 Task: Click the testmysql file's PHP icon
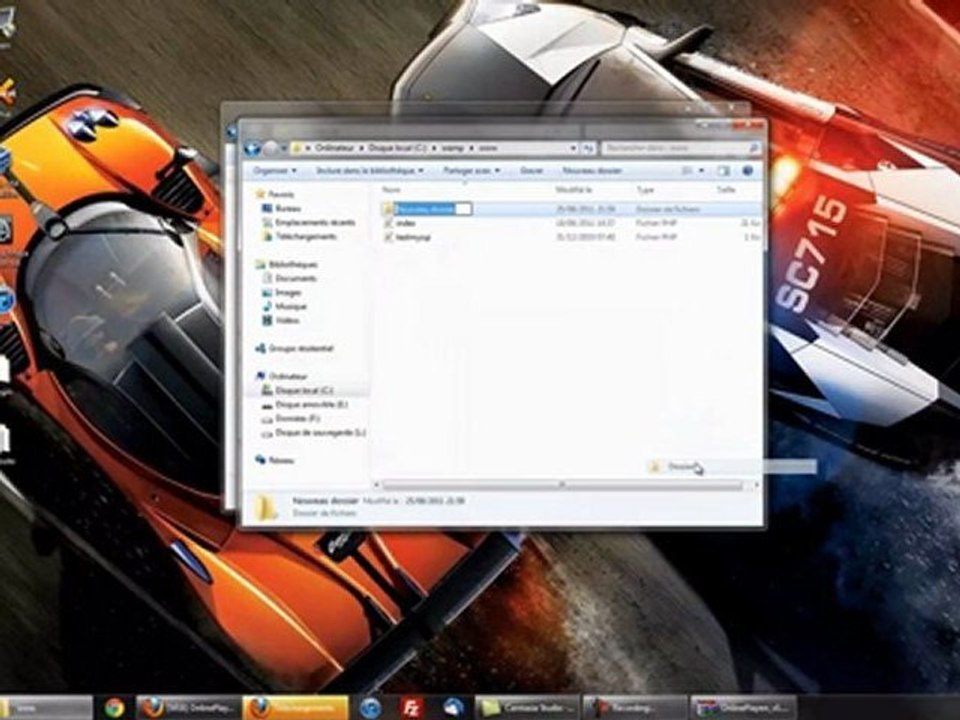tap(388, 237)
